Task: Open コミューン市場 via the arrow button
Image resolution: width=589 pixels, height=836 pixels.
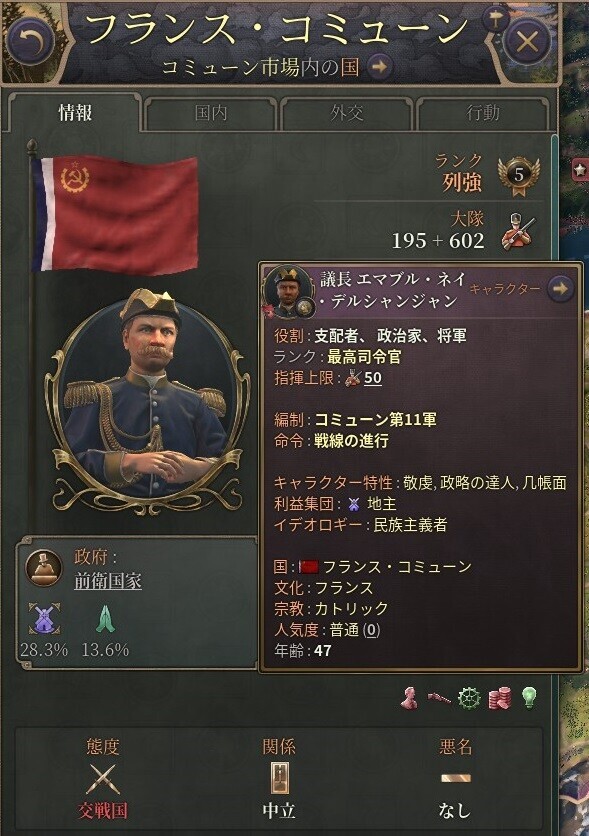Action: [x=379, y=68]
